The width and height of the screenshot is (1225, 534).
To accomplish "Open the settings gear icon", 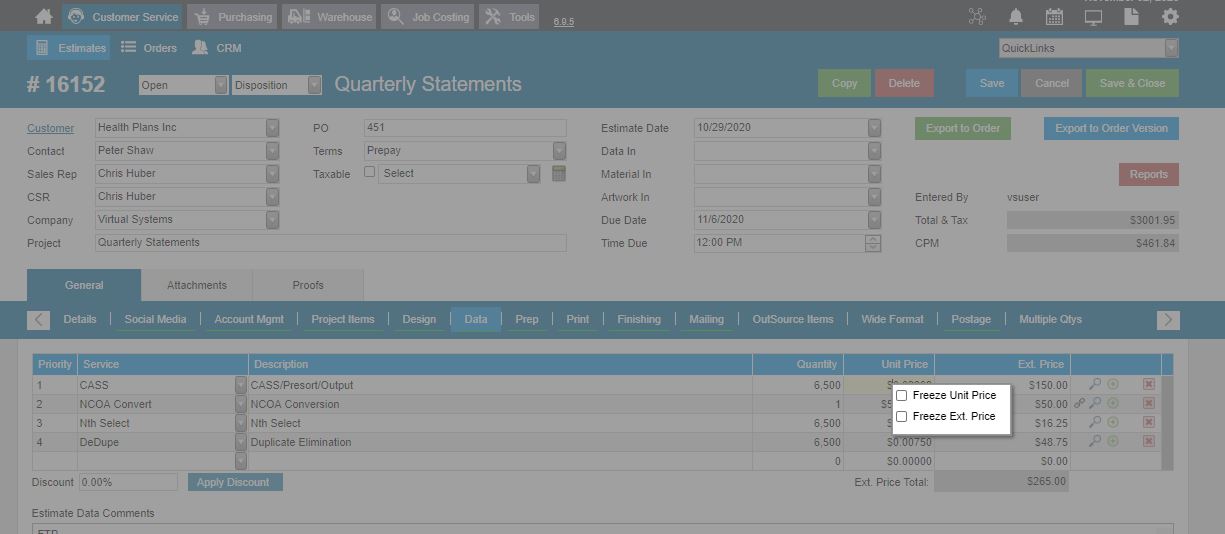I will (1170, 17).
